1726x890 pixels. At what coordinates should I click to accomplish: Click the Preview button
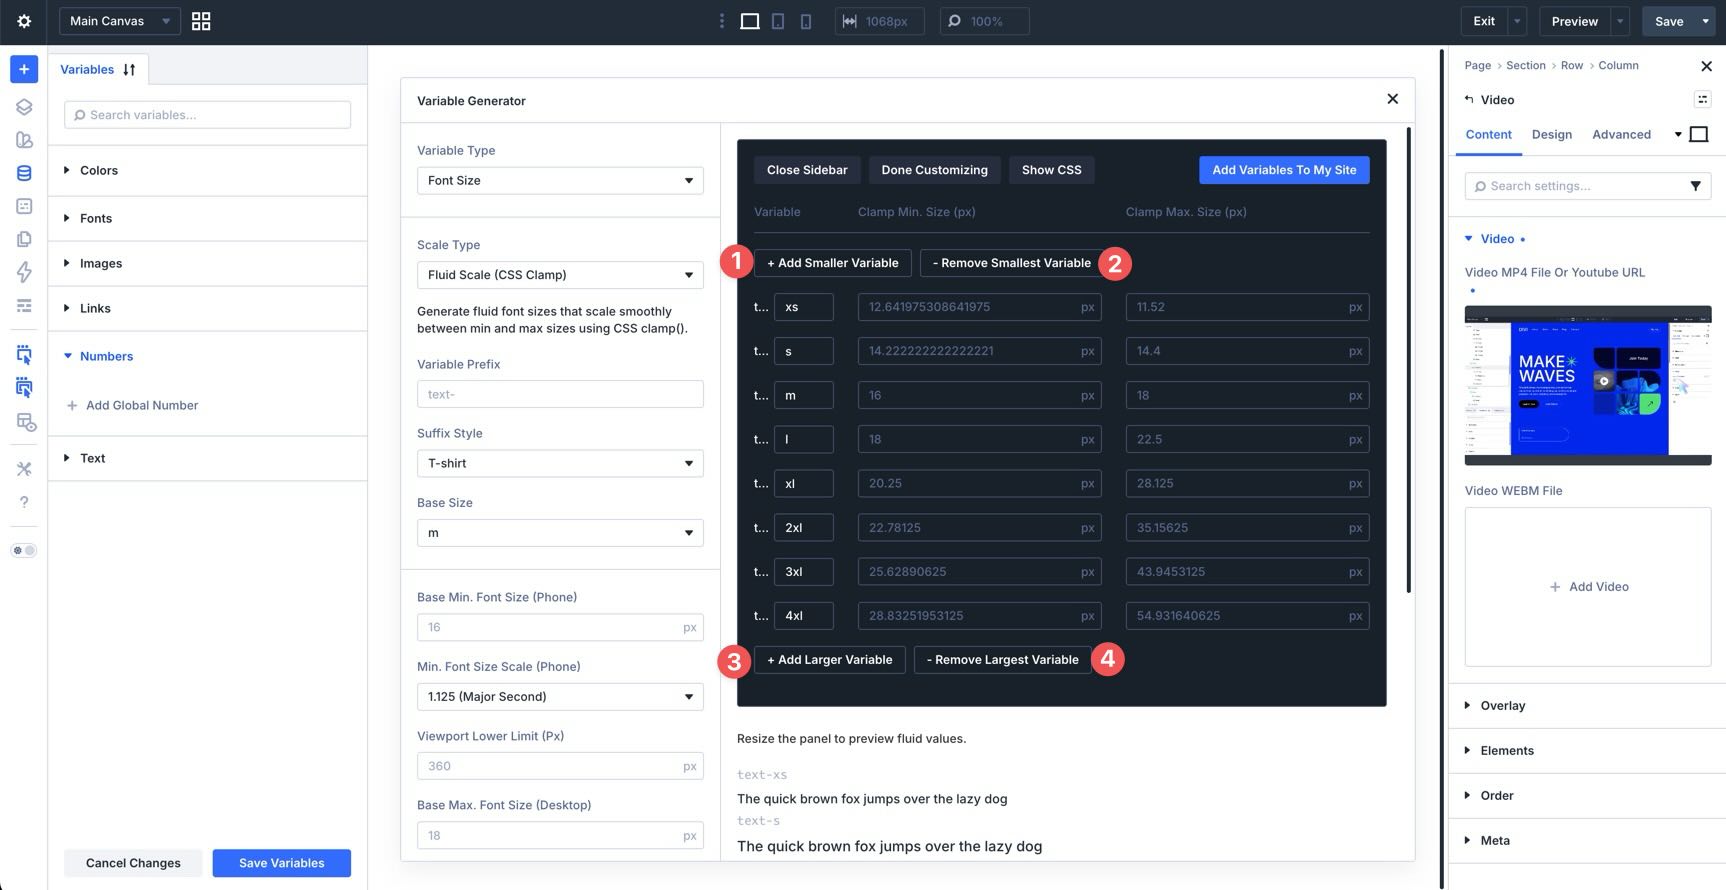(x=1574, y=21)
